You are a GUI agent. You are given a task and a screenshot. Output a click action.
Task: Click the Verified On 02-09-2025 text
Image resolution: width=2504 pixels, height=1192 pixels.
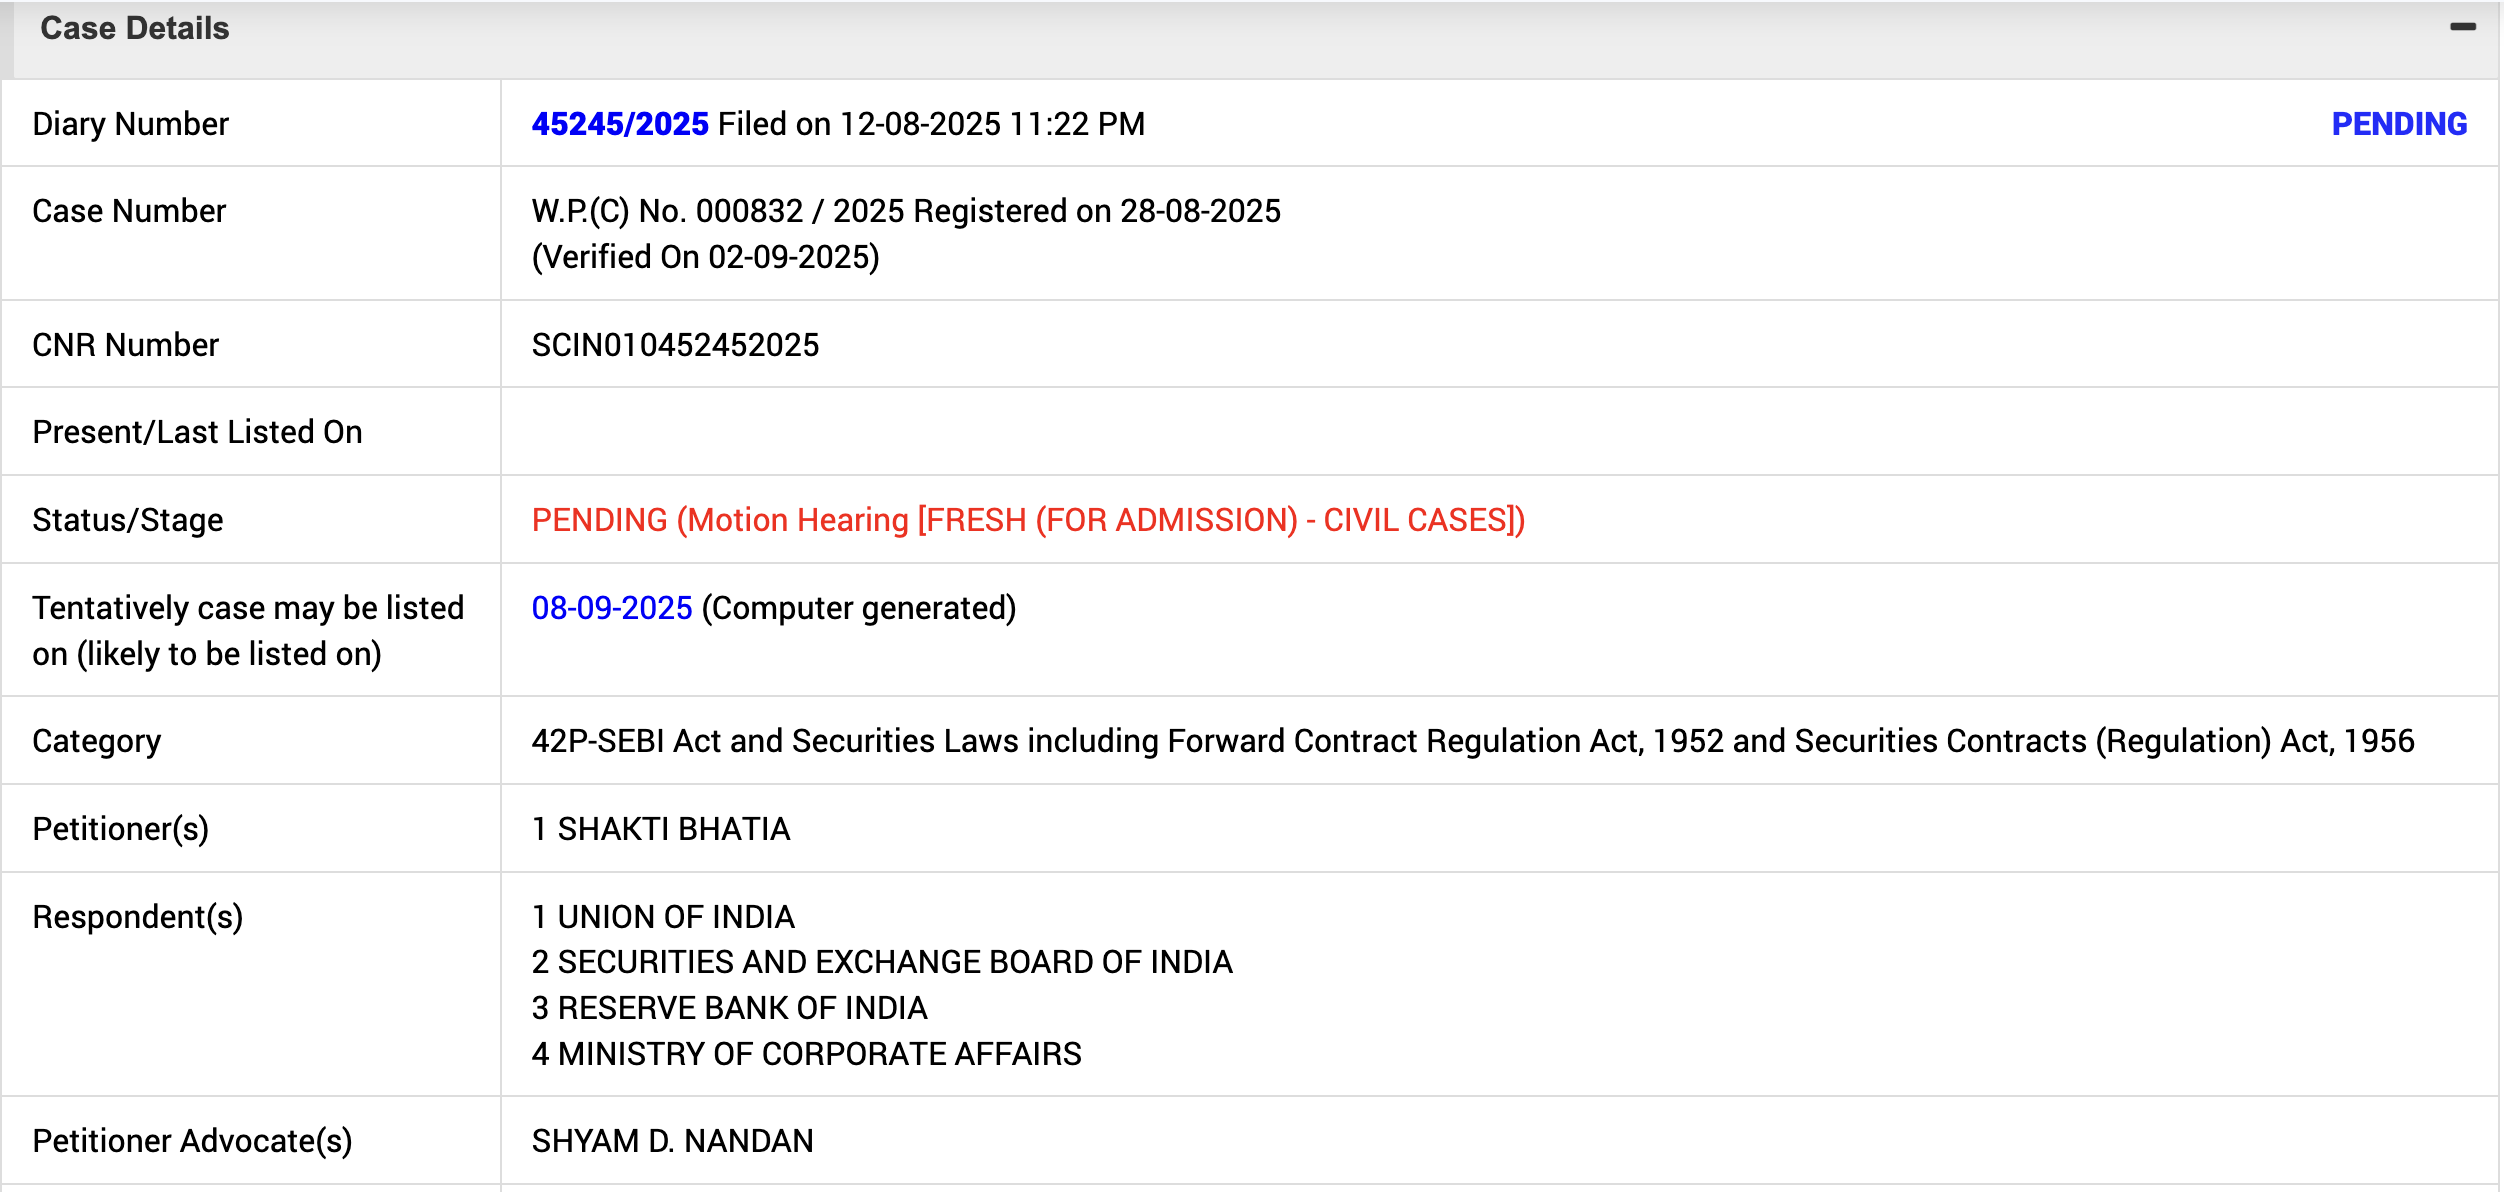tap(705, 257)
